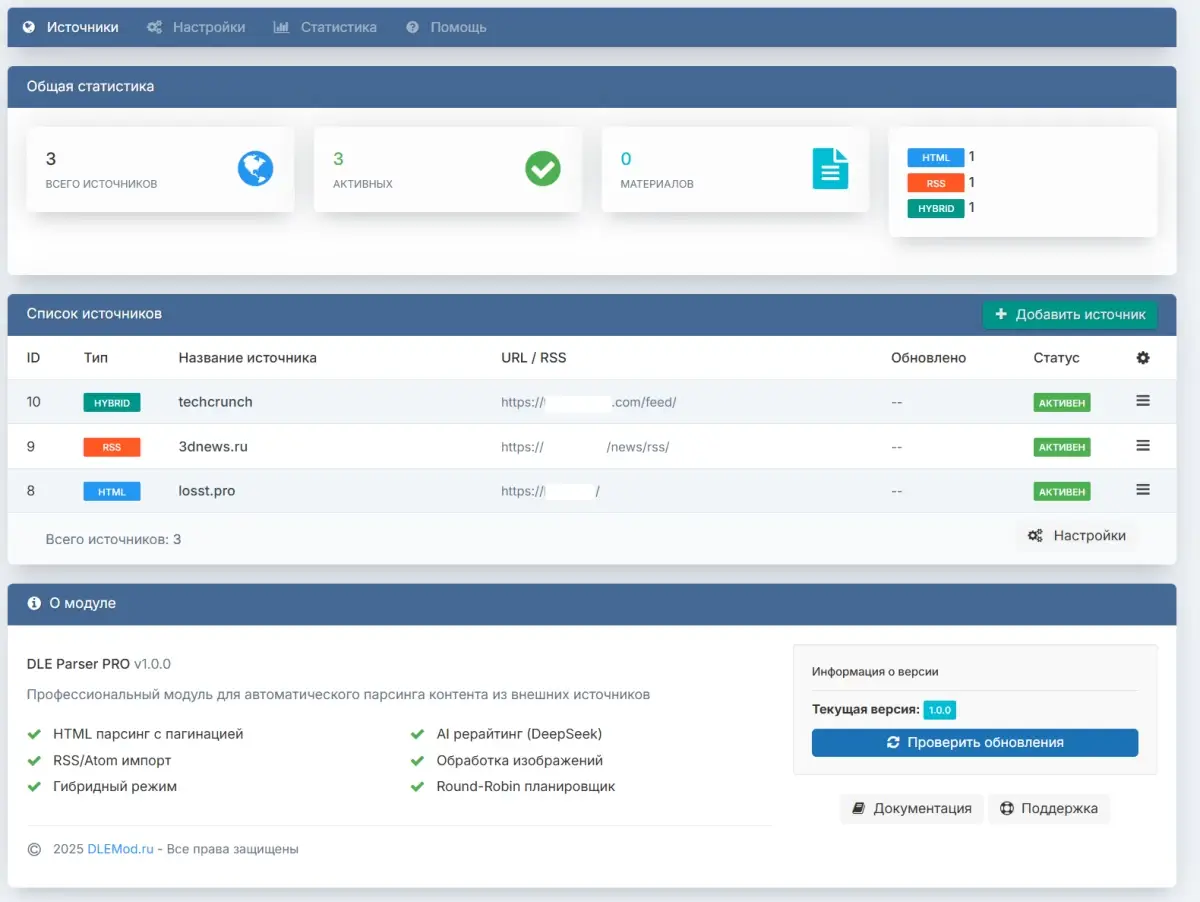The height and width of the screenshot is (902, 1200).
Task: Open actions menu for losst.pro row
Action: click(1143, 490)
